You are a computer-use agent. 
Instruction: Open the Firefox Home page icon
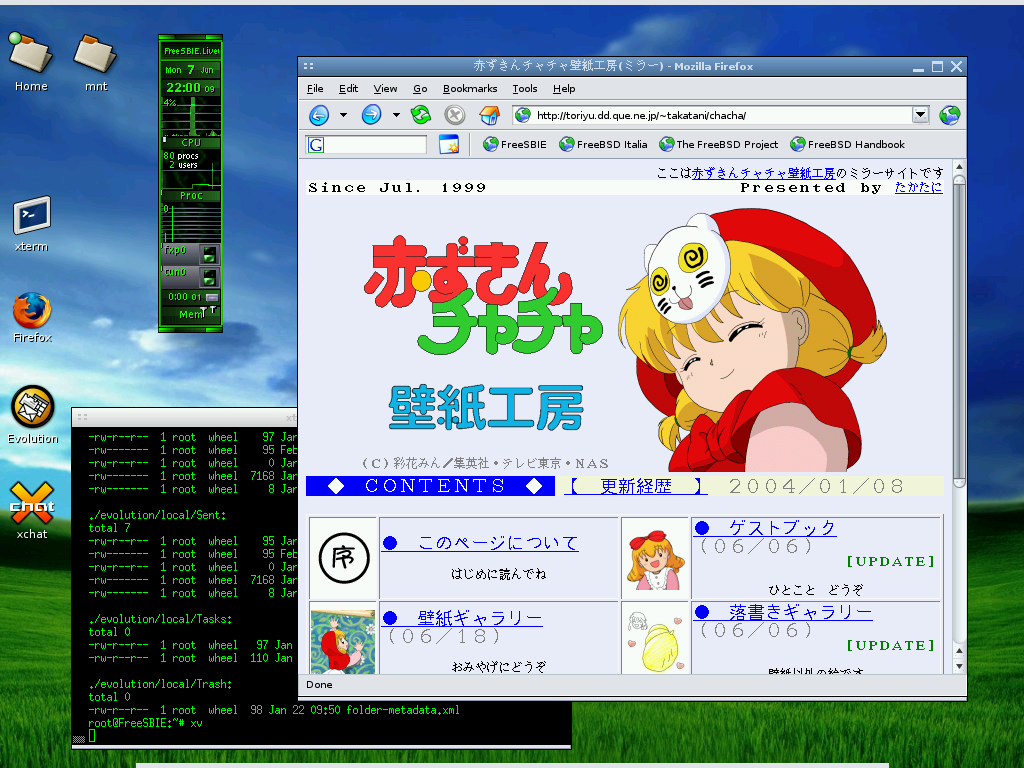(x=489, y=116)
